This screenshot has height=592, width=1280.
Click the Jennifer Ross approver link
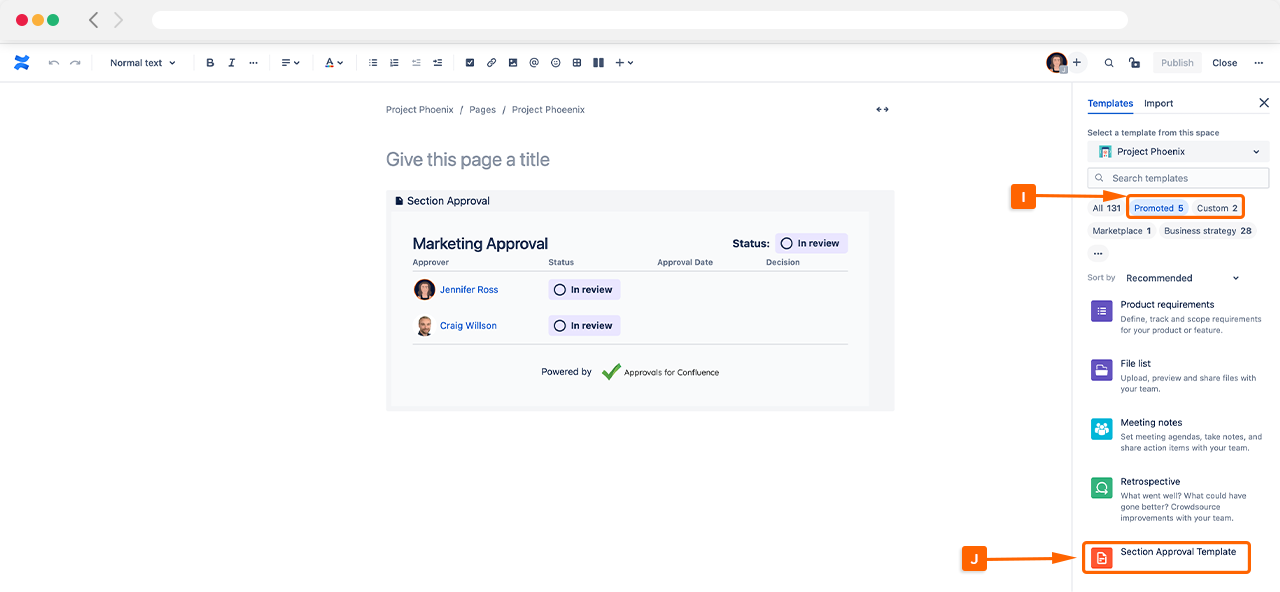tap(468, 290)
